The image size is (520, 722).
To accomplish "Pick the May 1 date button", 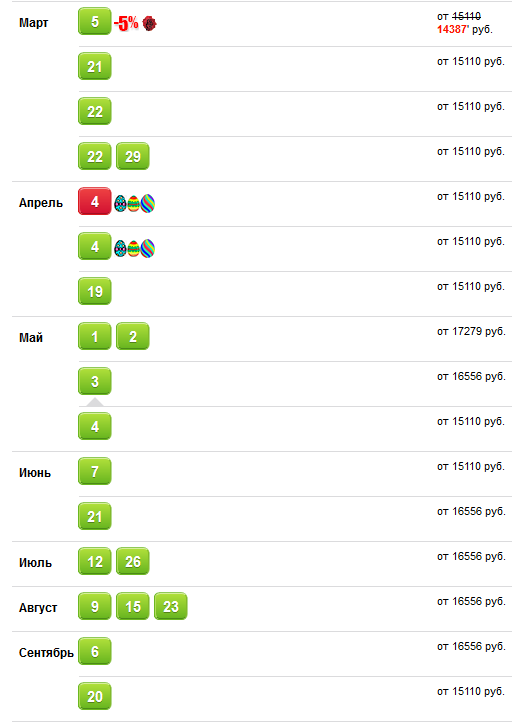I will click(94, 336).
